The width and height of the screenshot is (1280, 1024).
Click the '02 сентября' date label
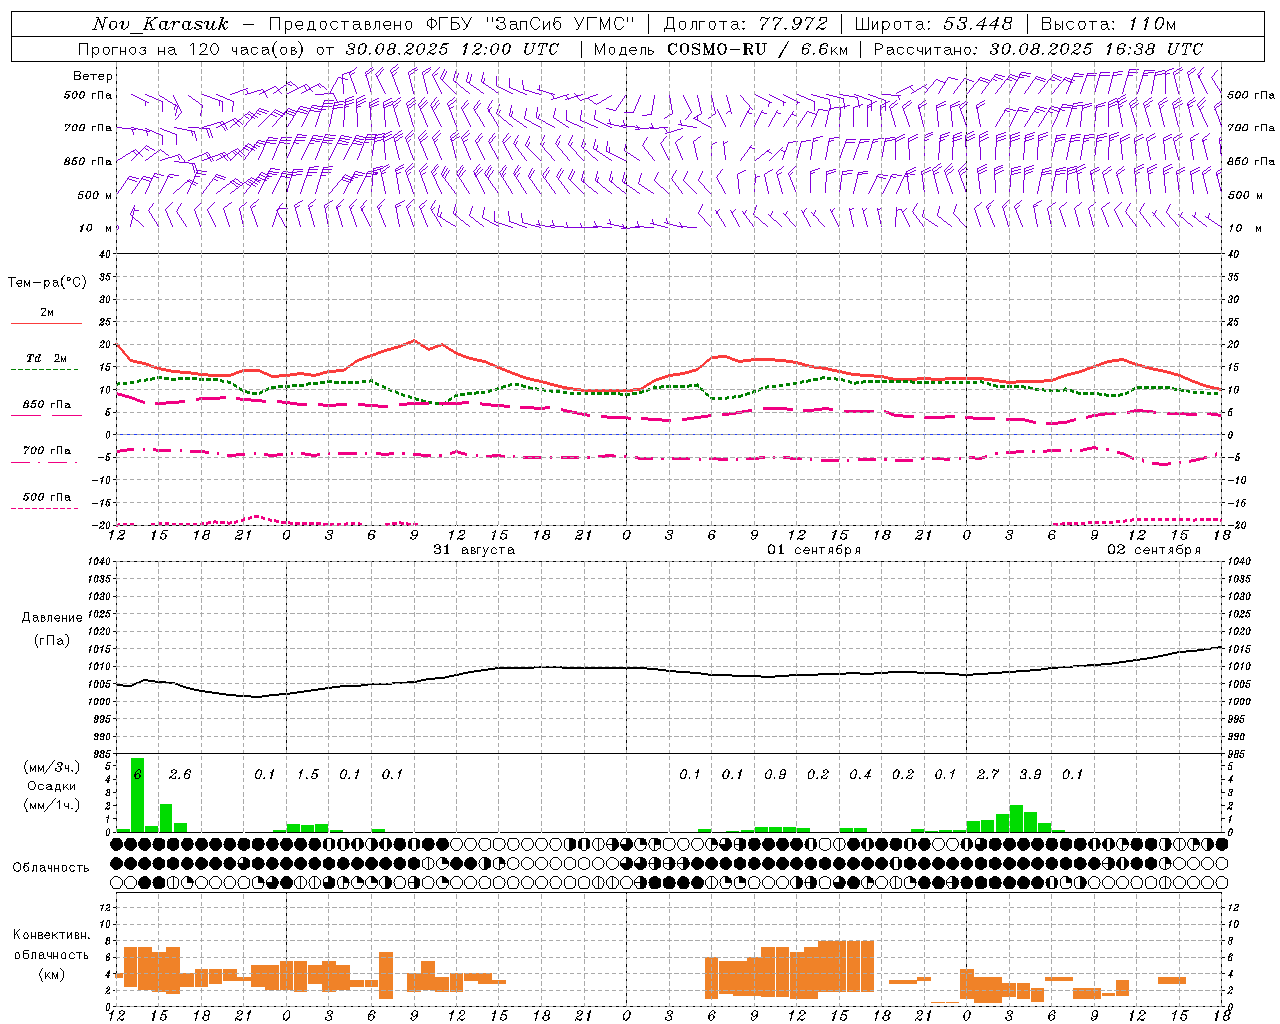pos(1154,550)
